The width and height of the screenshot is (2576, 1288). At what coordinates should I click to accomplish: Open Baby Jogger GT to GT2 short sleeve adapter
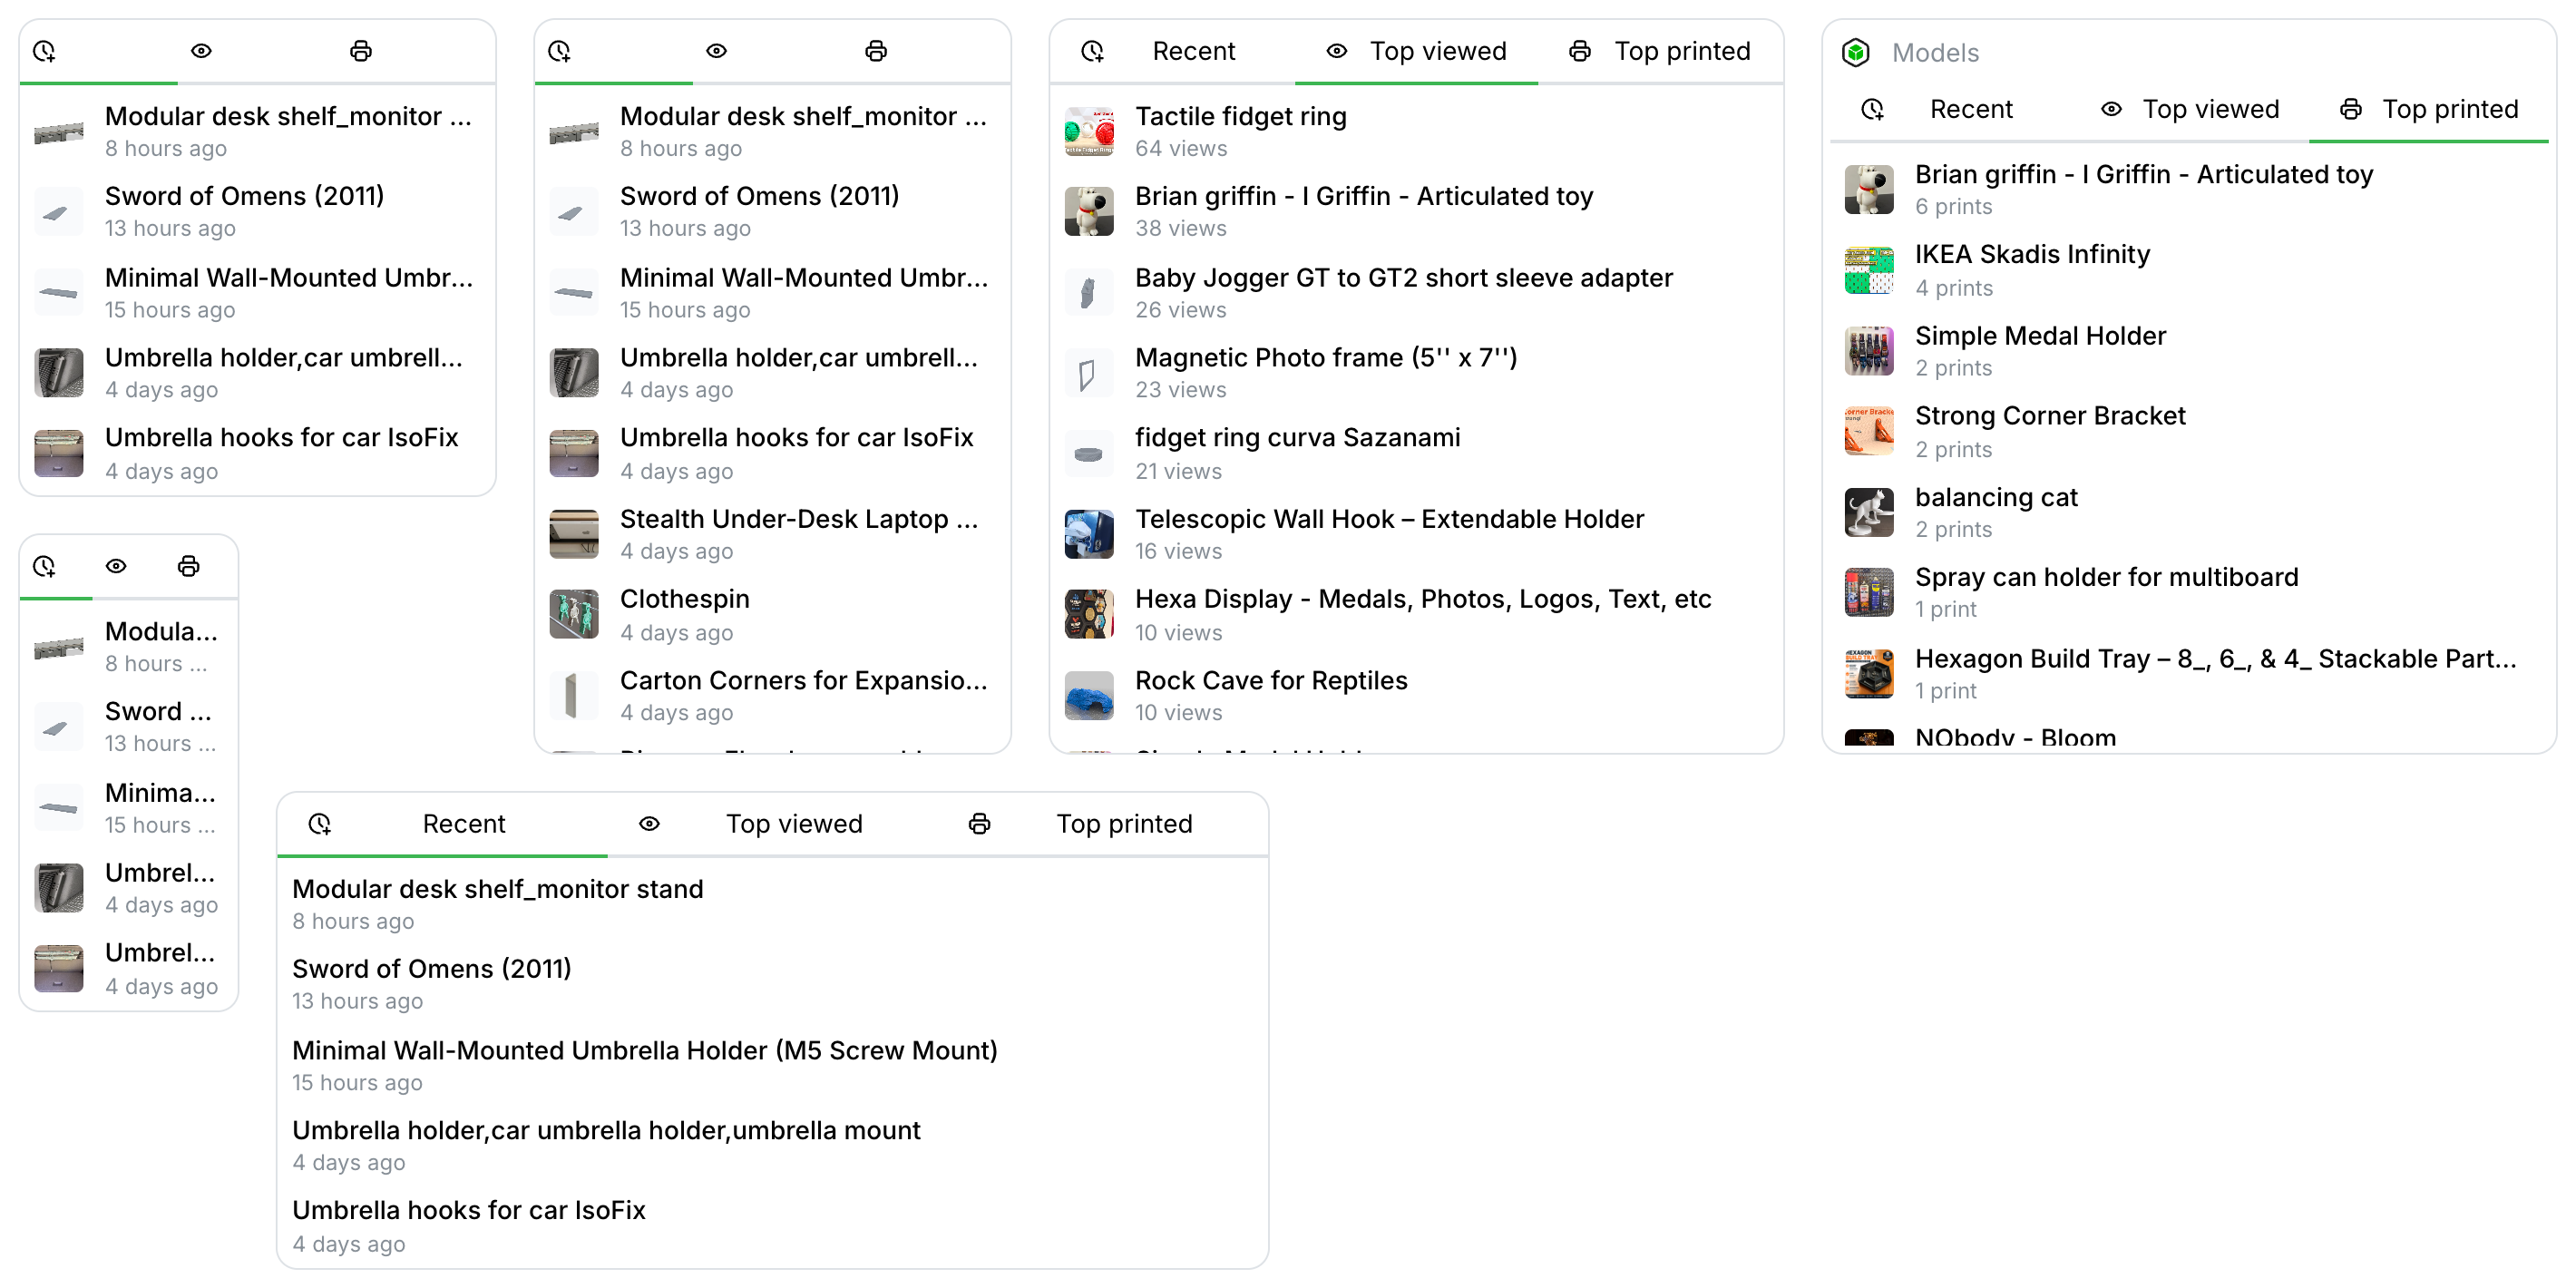pos(1416,293)
